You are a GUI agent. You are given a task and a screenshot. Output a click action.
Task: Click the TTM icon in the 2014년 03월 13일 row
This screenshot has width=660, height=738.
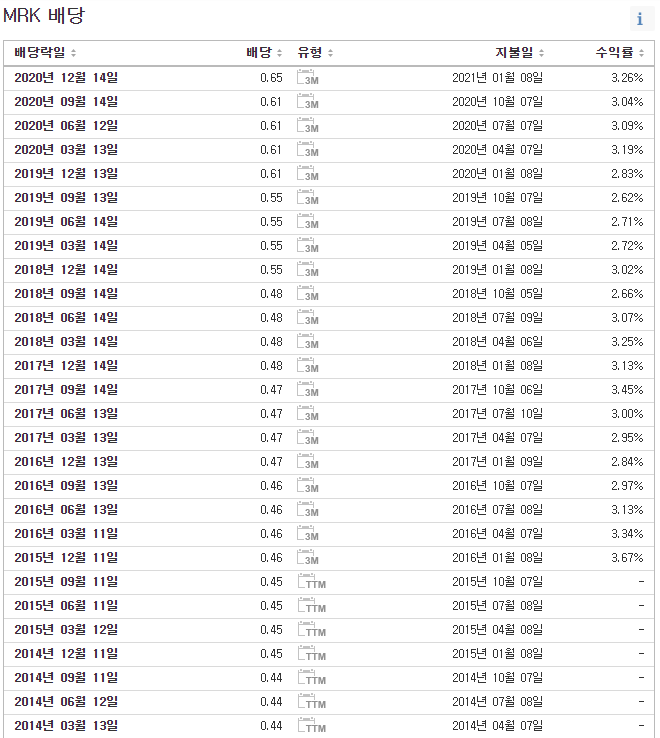click(312, 725)
